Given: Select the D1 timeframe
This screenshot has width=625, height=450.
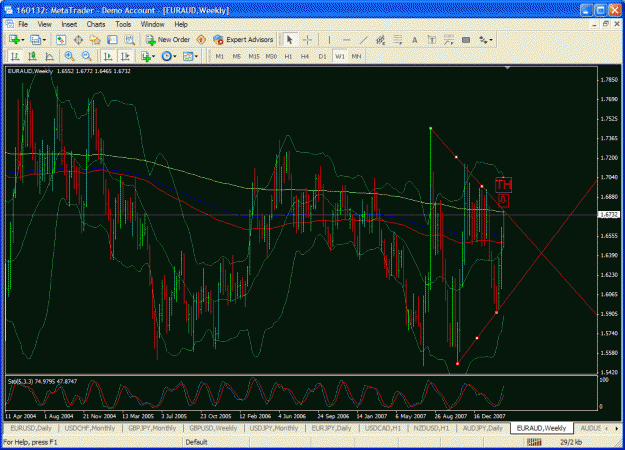Looking at the screenshot, I should pos(322,57).
